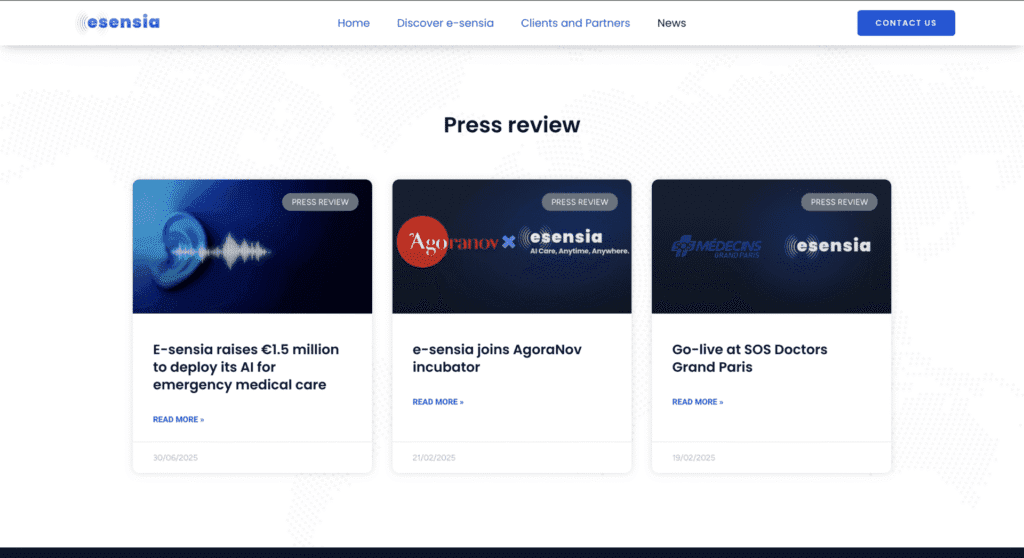Open the Médecins Grand Paris article image
The width and height of the screenshot is (1024, 558).
tap(771, 246)
